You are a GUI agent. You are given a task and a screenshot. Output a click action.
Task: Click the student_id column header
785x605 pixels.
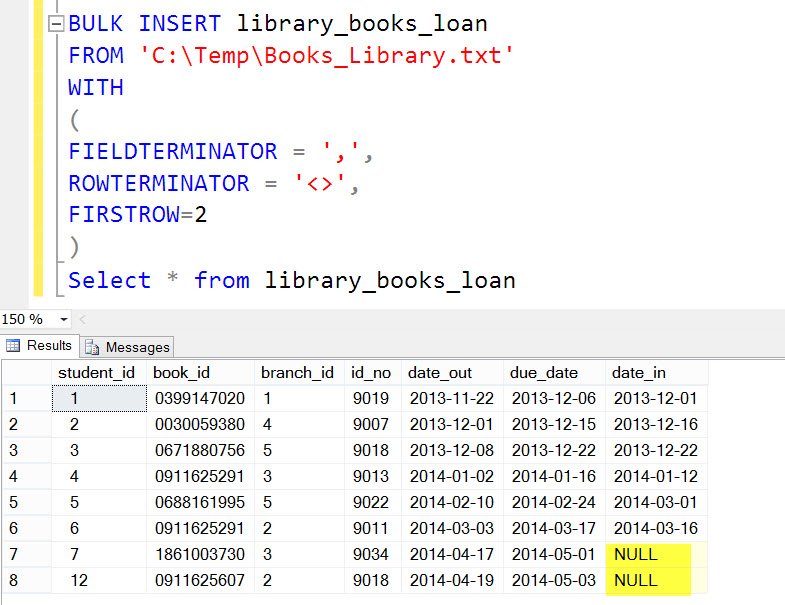[99, 373]
